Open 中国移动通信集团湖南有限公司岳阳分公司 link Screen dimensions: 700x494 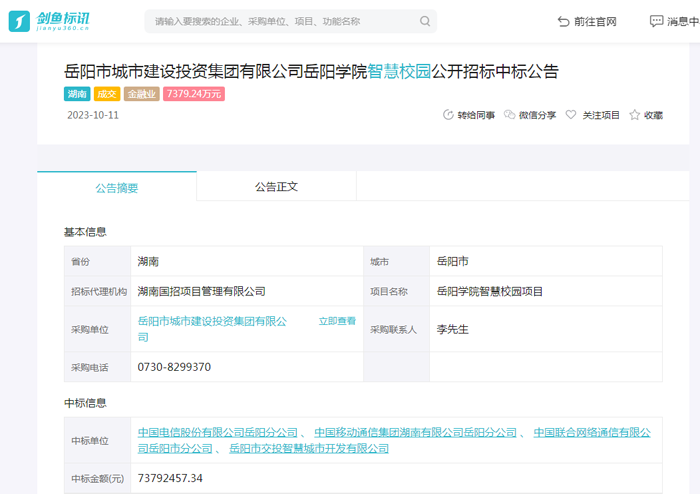tap(415, 432)
